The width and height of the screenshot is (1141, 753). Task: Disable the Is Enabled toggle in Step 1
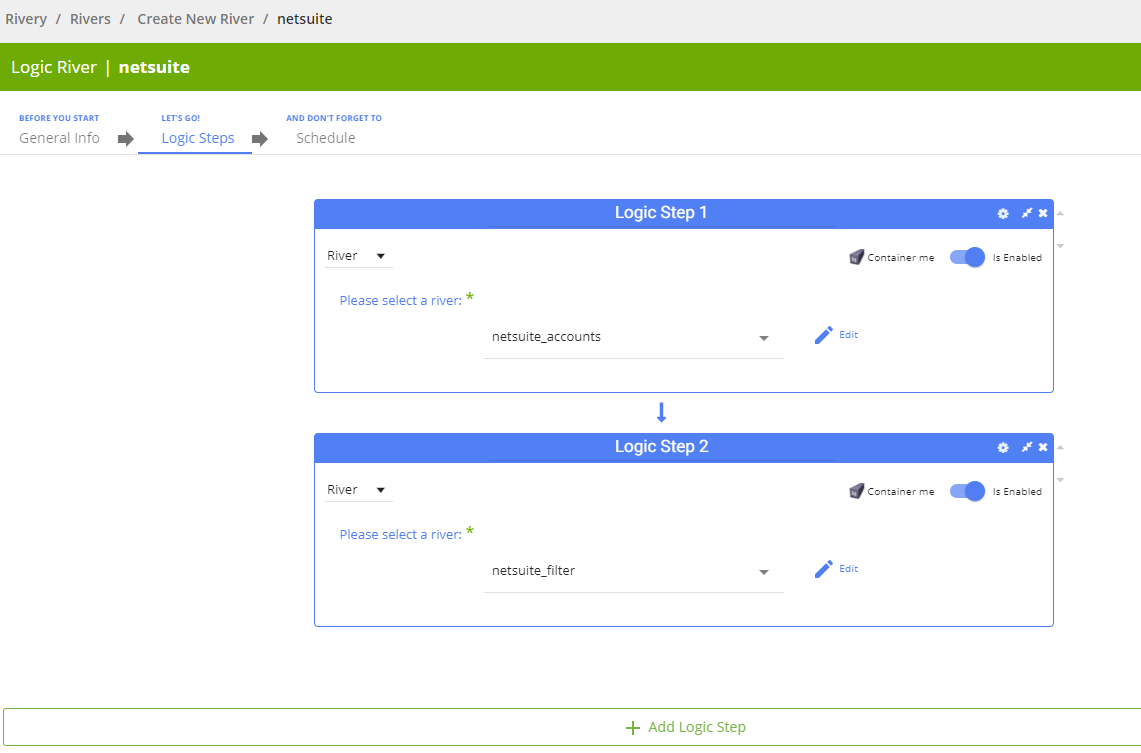(968, 257)
